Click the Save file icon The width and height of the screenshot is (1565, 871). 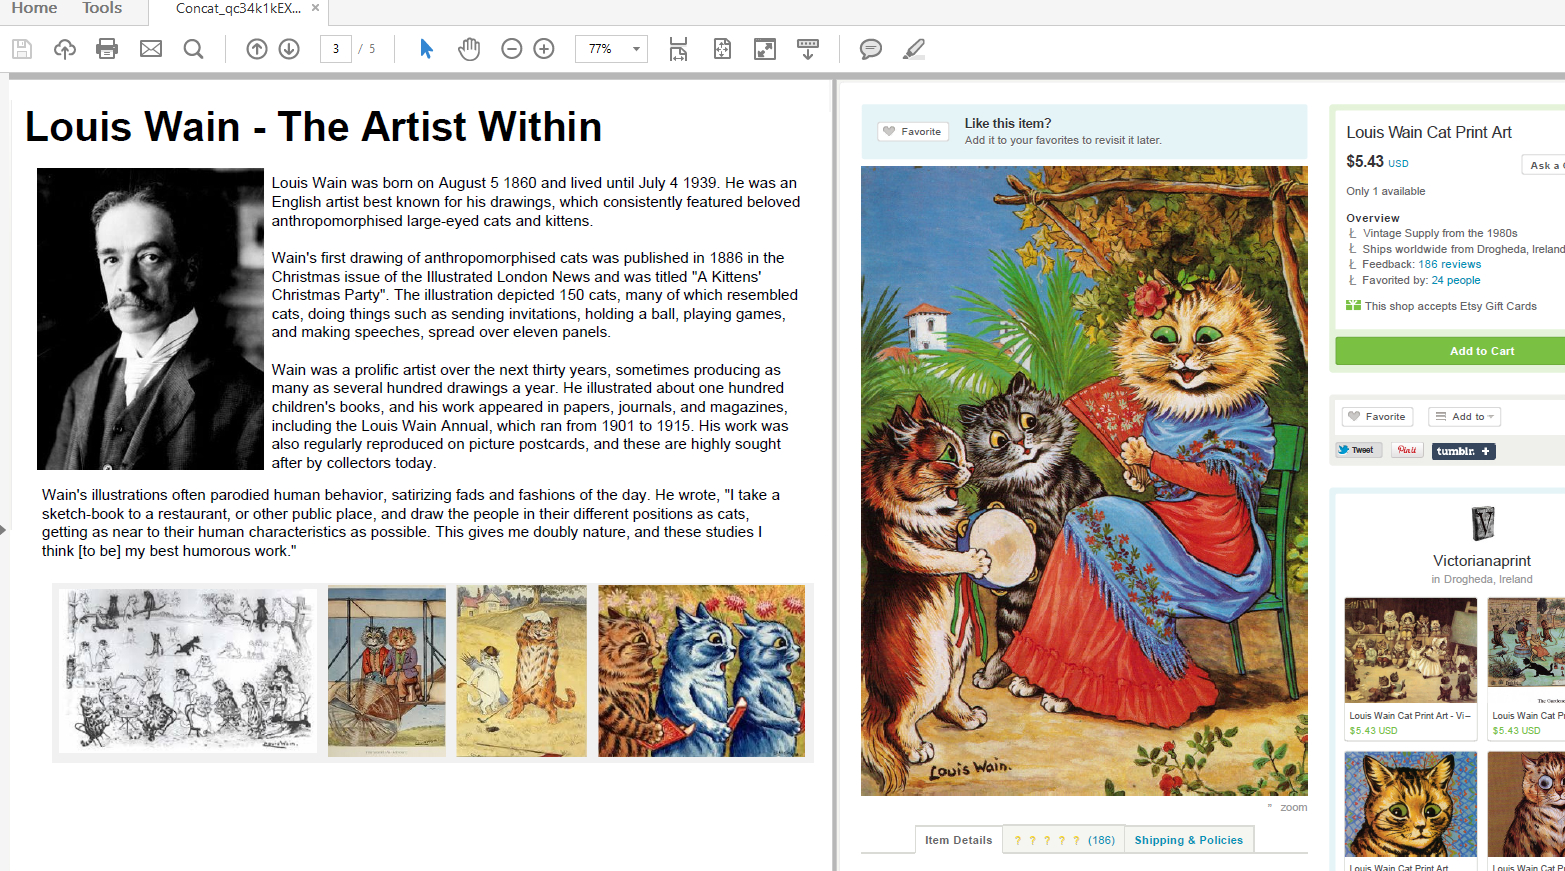tap(22, 49)
